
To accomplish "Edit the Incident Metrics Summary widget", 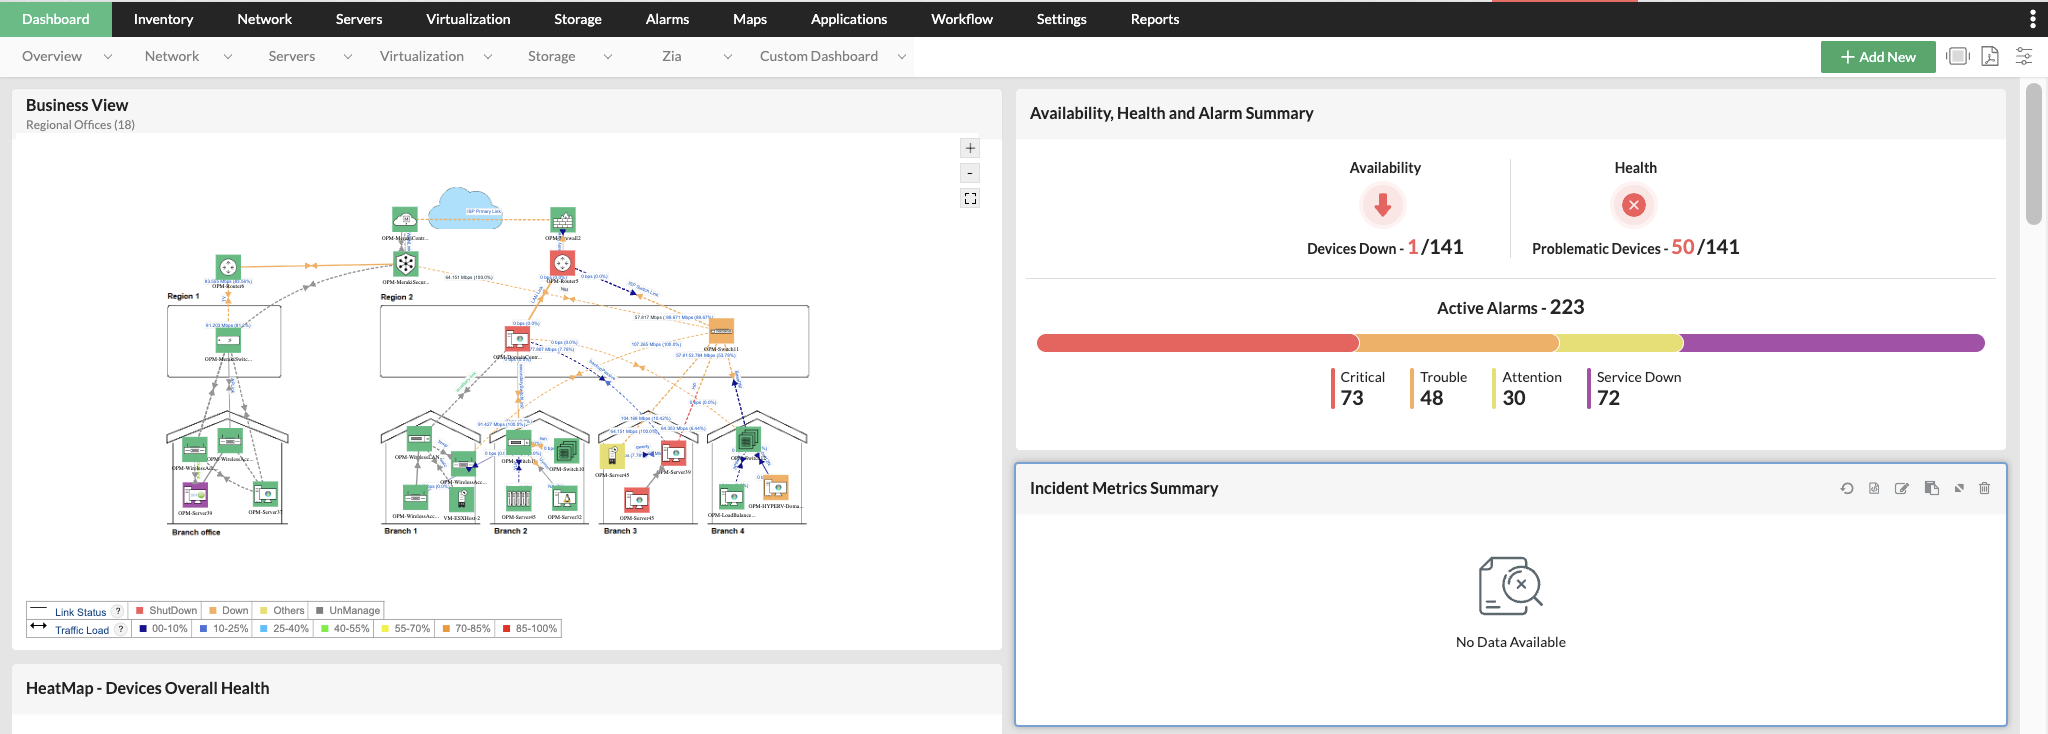I will [x=1902, y=488].
